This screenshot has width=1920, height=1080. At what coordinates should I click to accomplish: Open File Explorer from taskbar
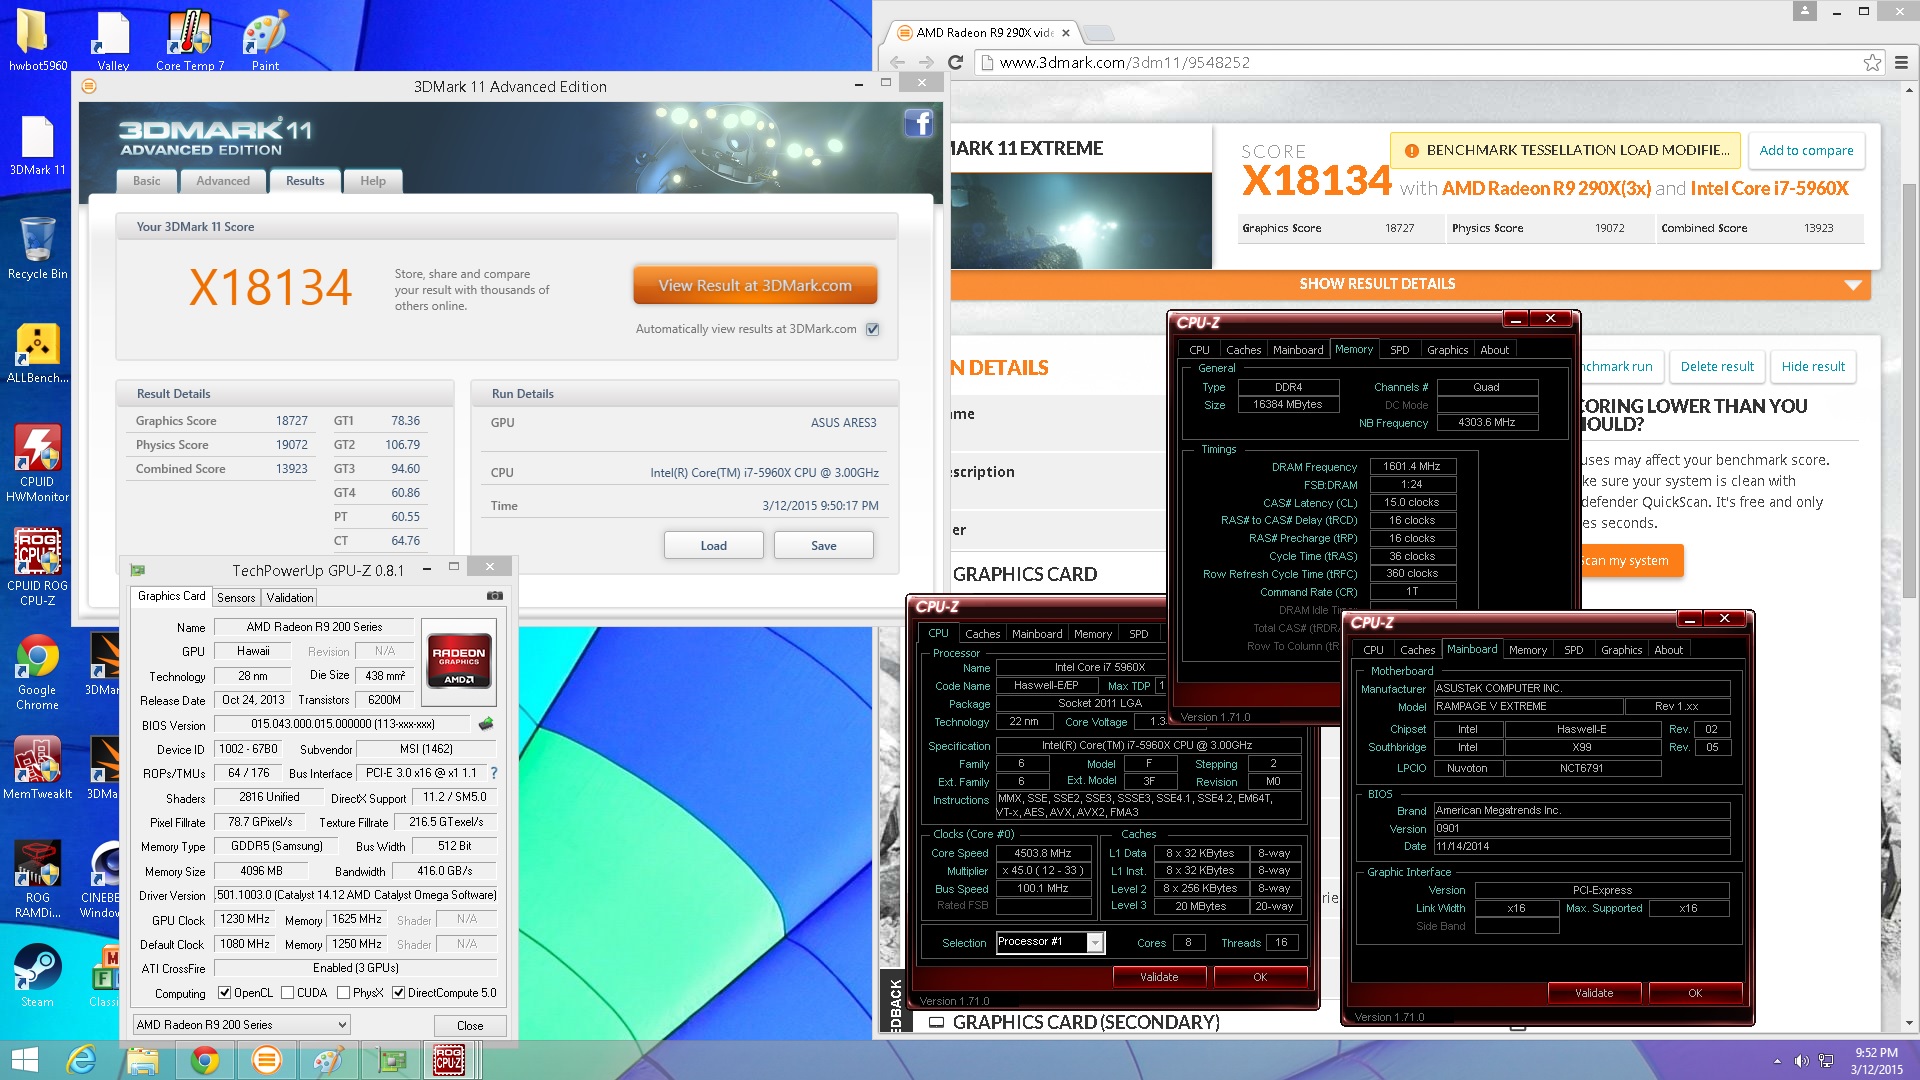143,1060
